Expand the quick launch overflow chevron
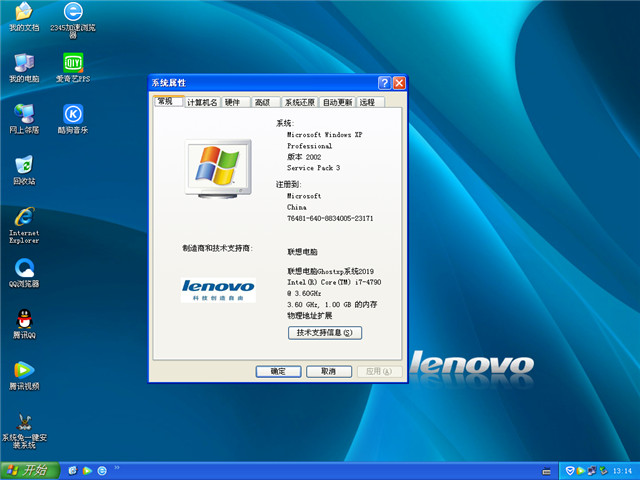640x480 pixels. point(117,467)
